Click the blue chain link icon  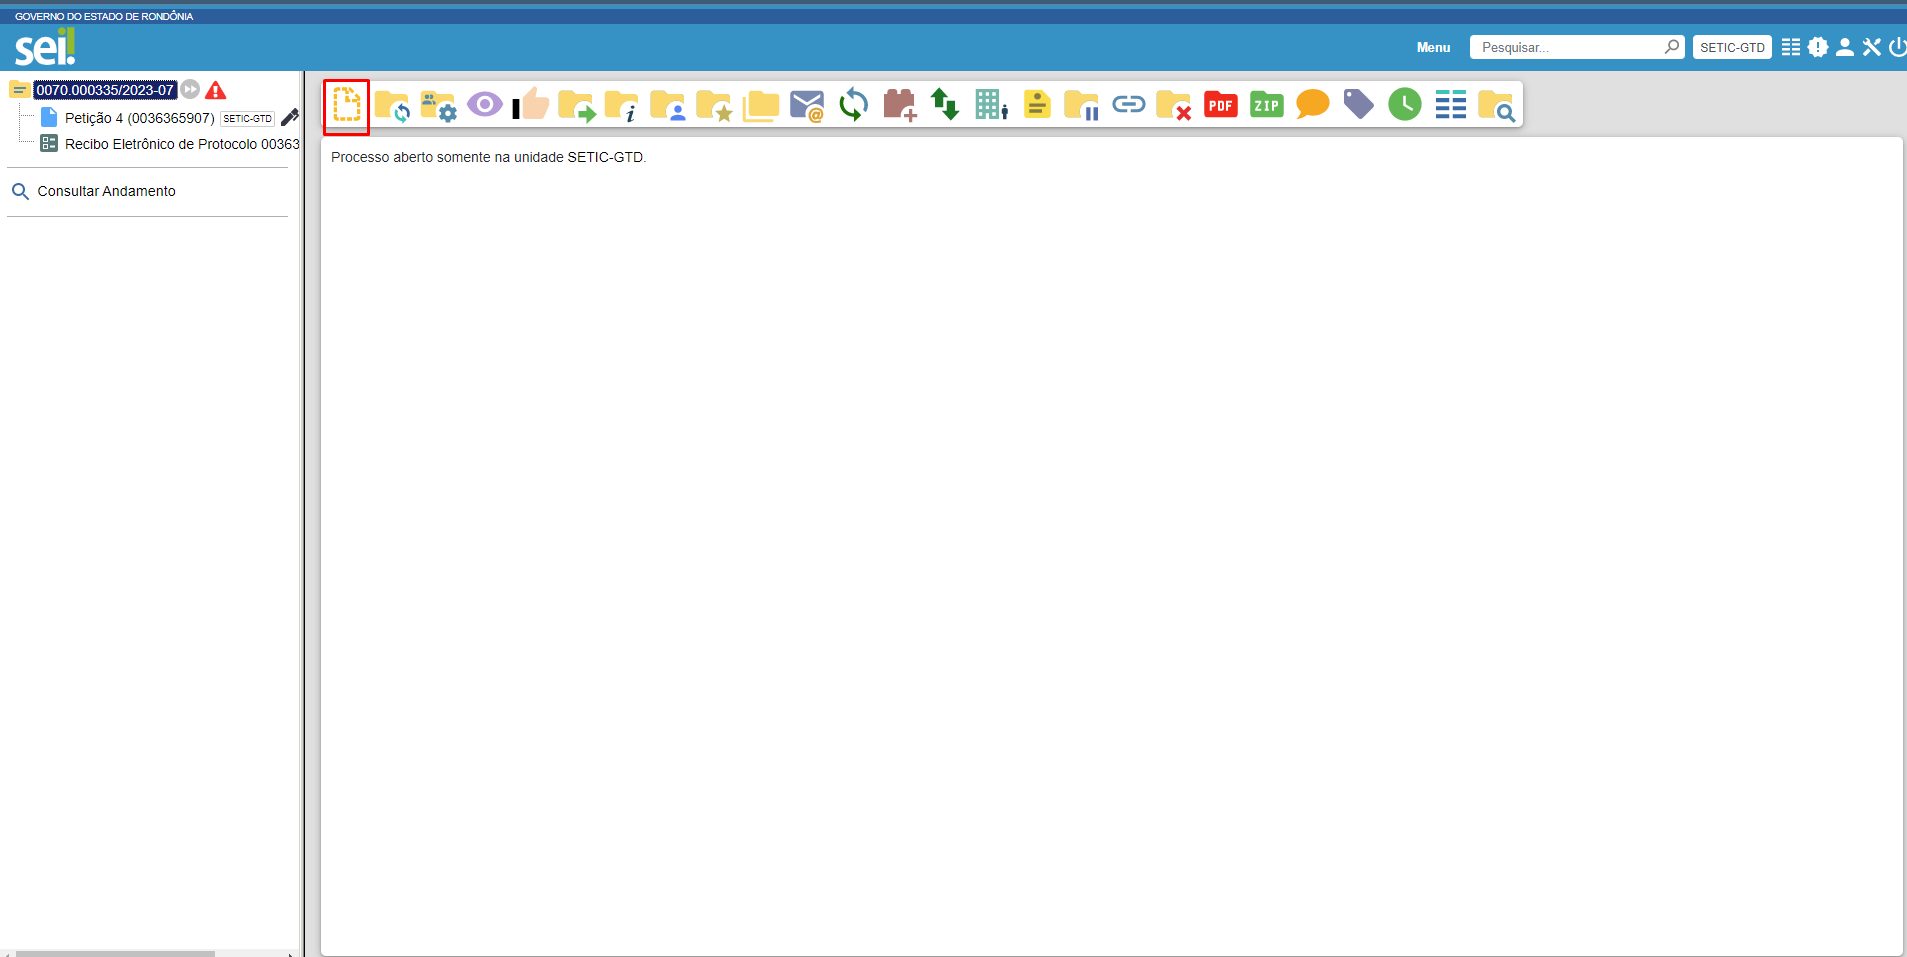click(x=1129, y=104)
